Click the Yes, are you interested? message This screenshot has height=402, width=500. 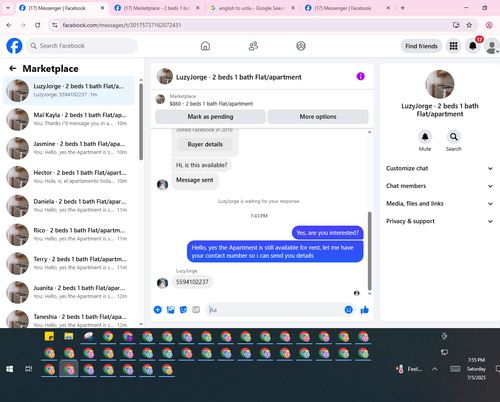coord(328,233)
